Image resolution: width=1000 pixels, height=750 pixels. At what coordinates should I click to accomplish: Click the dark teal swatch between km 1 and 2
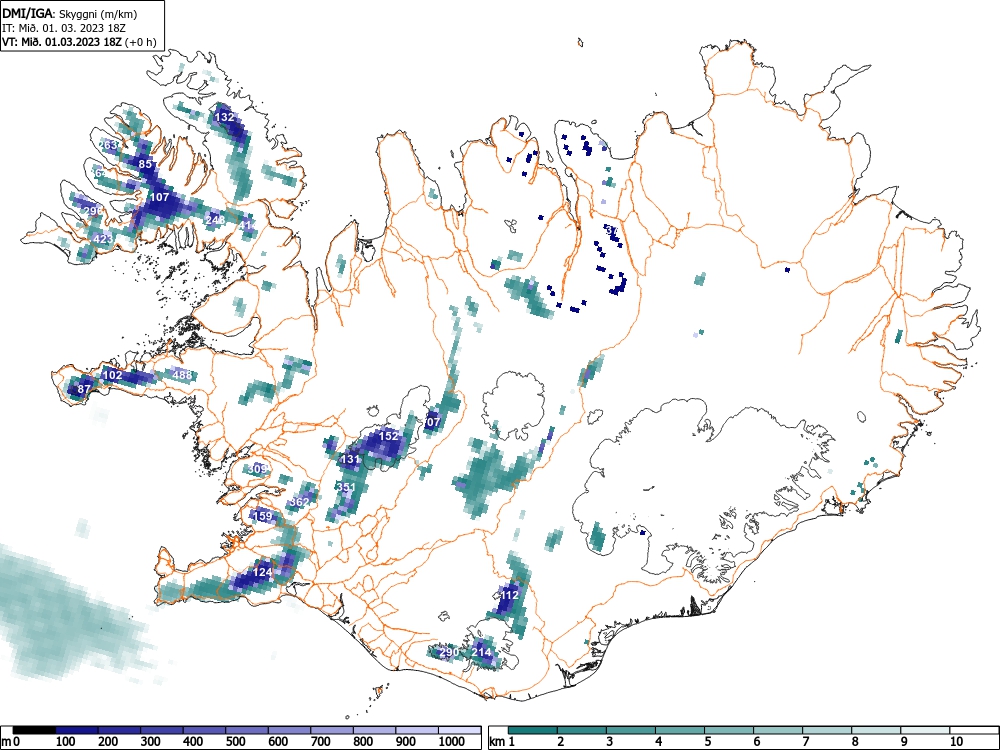coord(533,730)
